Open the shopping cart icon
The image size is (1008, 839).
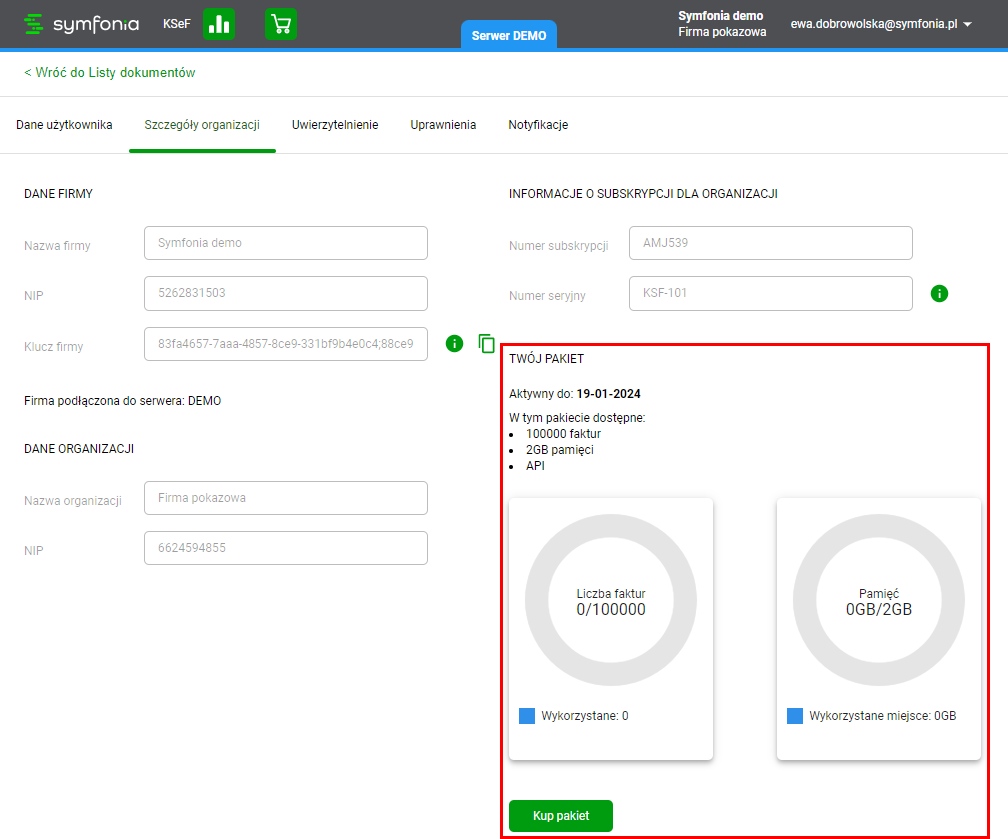click(x=281, y=24)
